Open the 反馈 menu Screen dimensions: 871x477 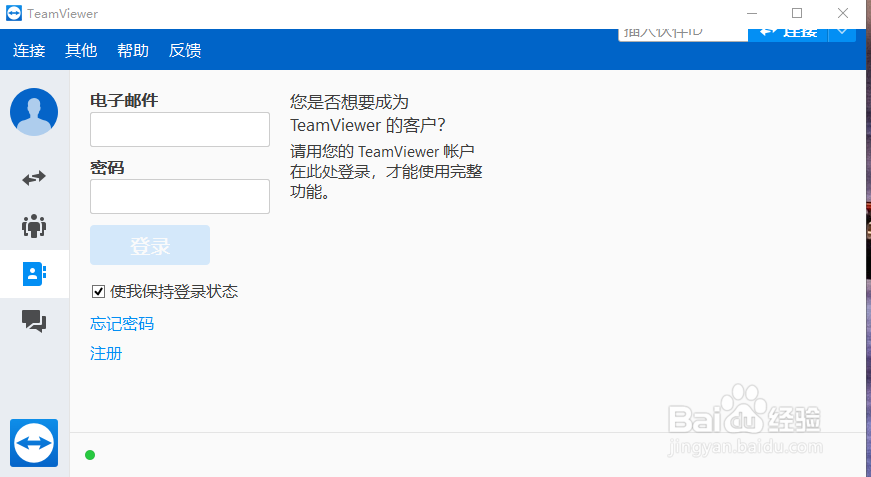pyautogui.click(x=185, y=51)
